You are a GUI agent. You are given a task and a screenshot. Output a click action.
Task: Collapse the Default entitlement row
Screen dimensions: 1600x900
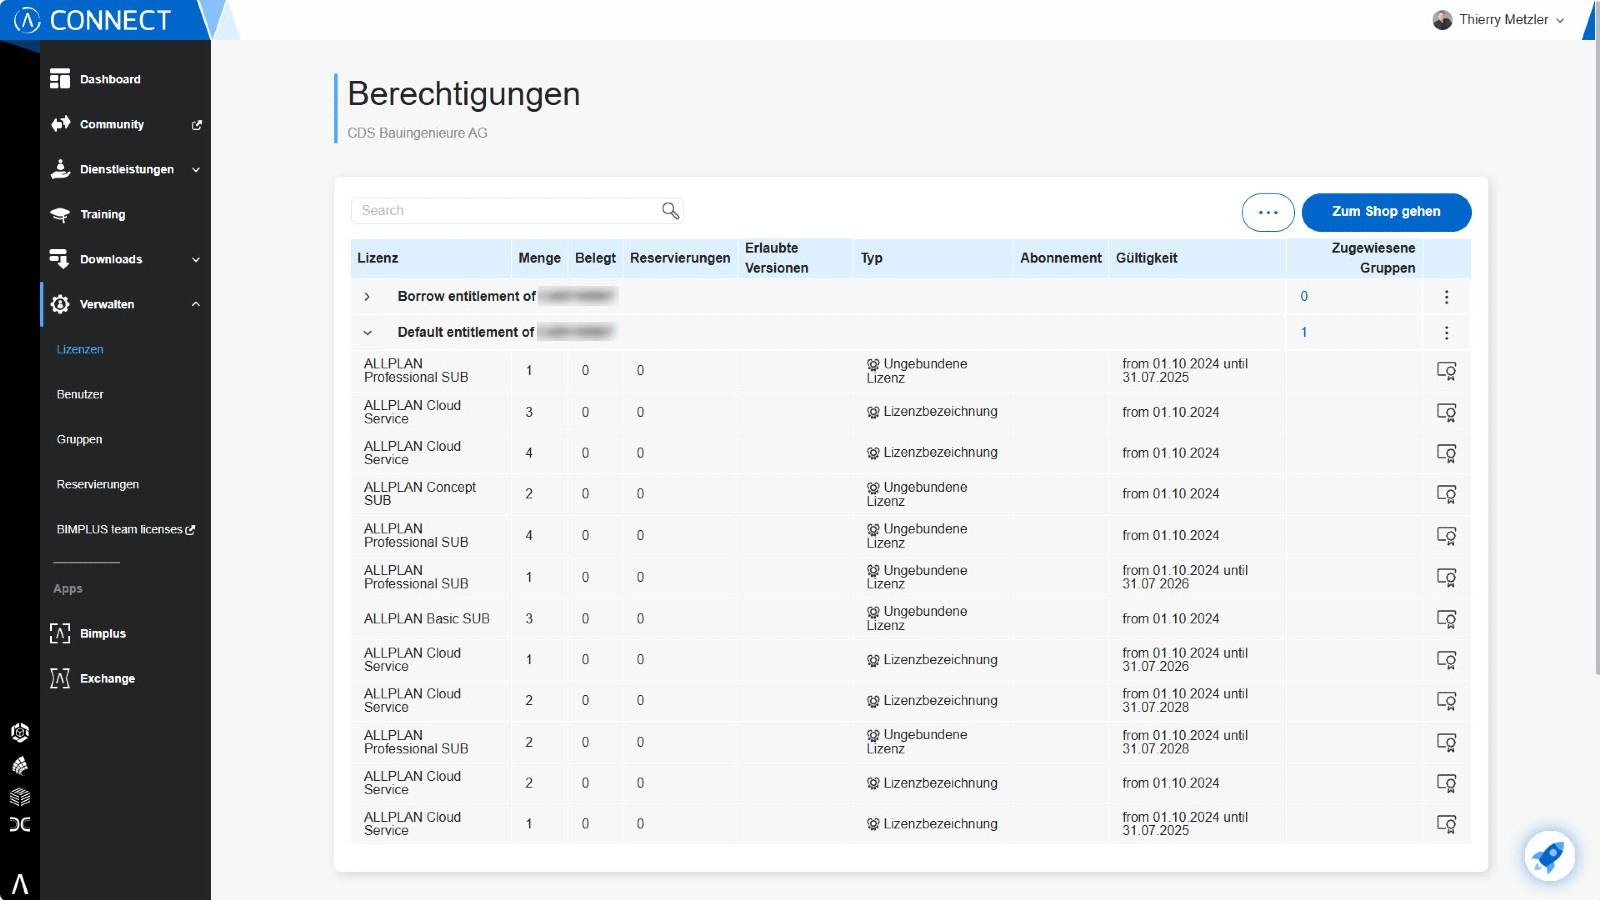click(x=367, y=333)
